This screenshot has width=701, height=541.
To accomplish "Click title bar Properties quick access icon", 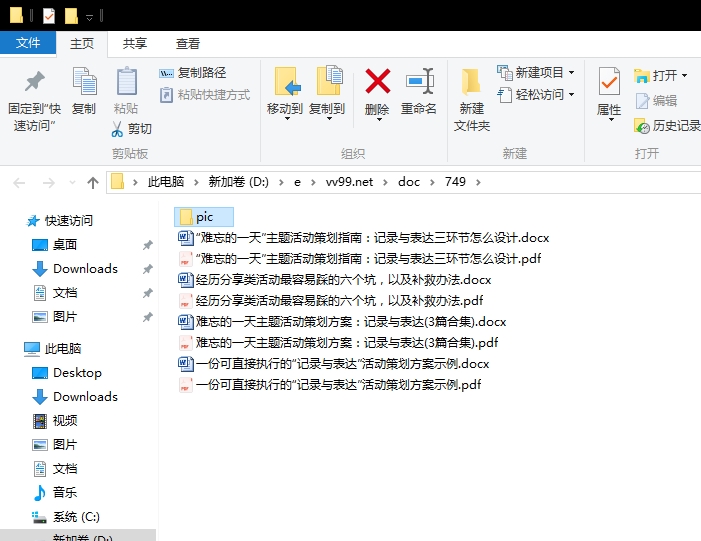I will click(x=49, y=16).
